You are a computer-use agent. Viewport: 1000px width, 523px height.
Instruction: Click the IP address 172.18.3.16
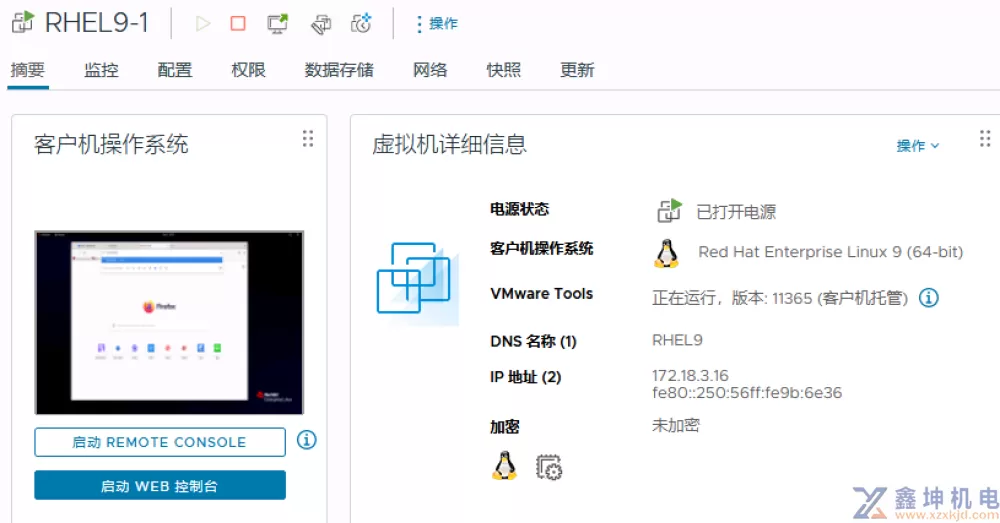coord(690,376)
